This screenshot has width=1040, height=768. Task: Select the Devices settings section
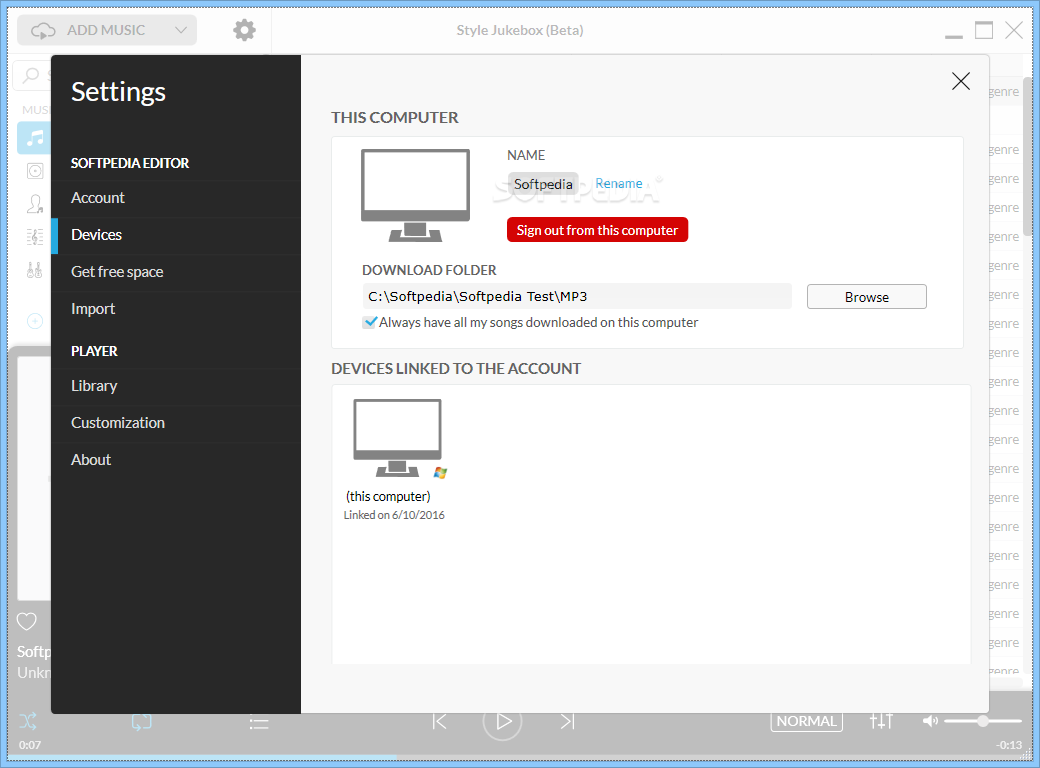coord(176,235)
